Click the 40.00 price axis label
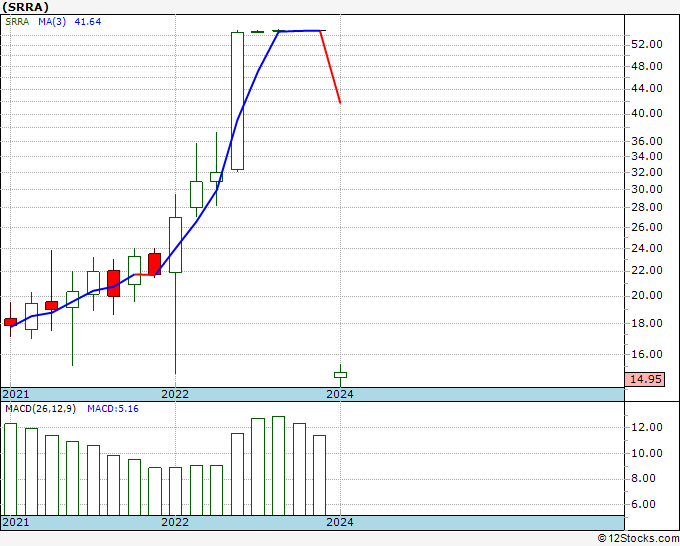The width and height of the screenshot is (680, 546). pos(647,113)
